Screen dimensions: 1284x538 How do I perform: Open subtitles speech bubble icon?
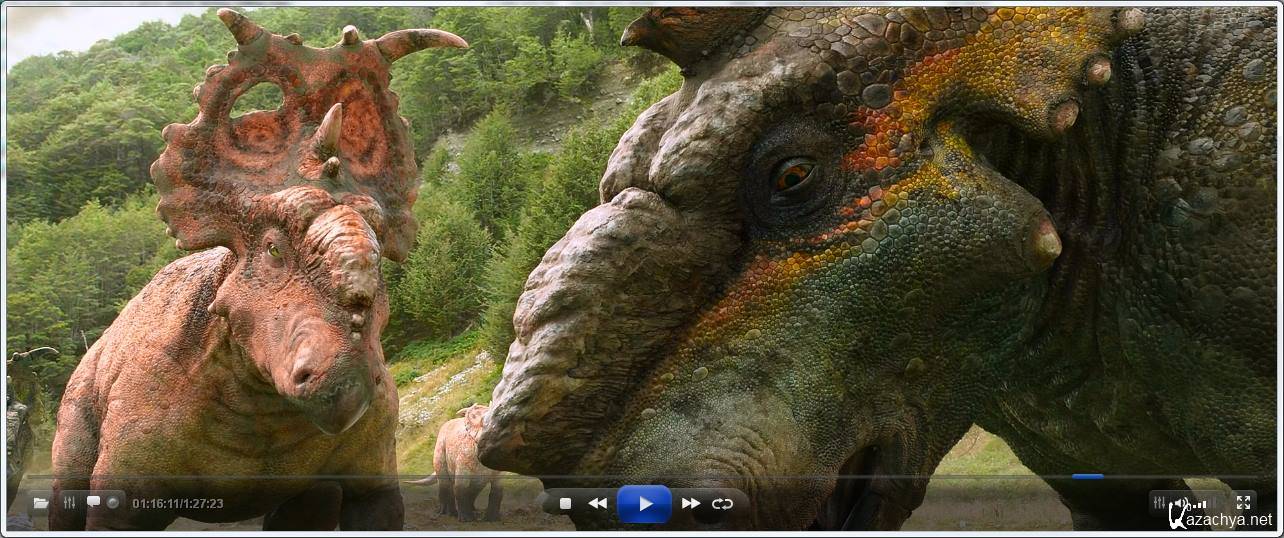pos(94,502)
